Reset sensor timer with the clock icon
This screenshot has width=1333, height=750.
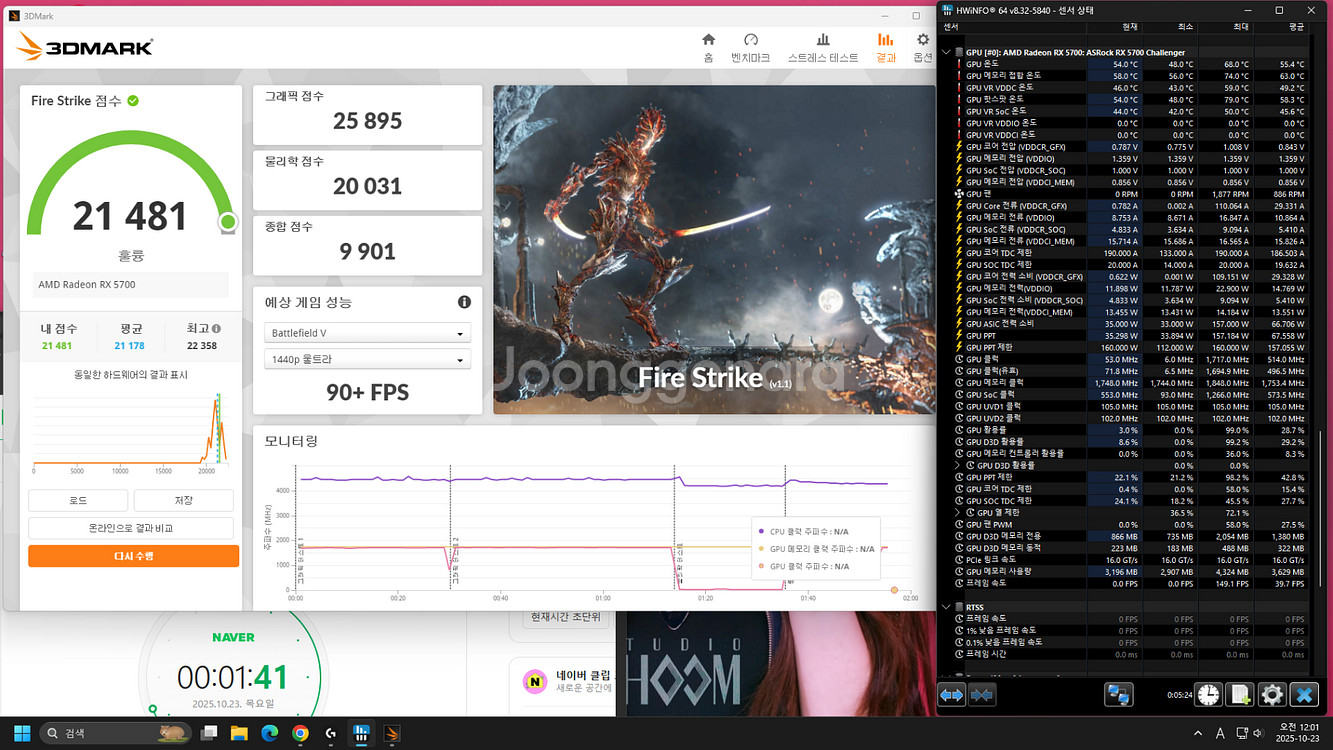pyautogui.click(x=1209, y=694)
